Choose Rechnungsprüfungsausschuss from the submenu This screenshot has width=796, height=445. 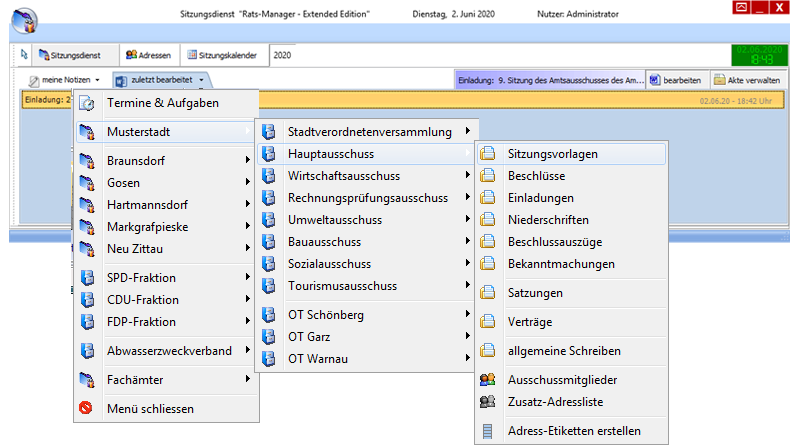366,198
